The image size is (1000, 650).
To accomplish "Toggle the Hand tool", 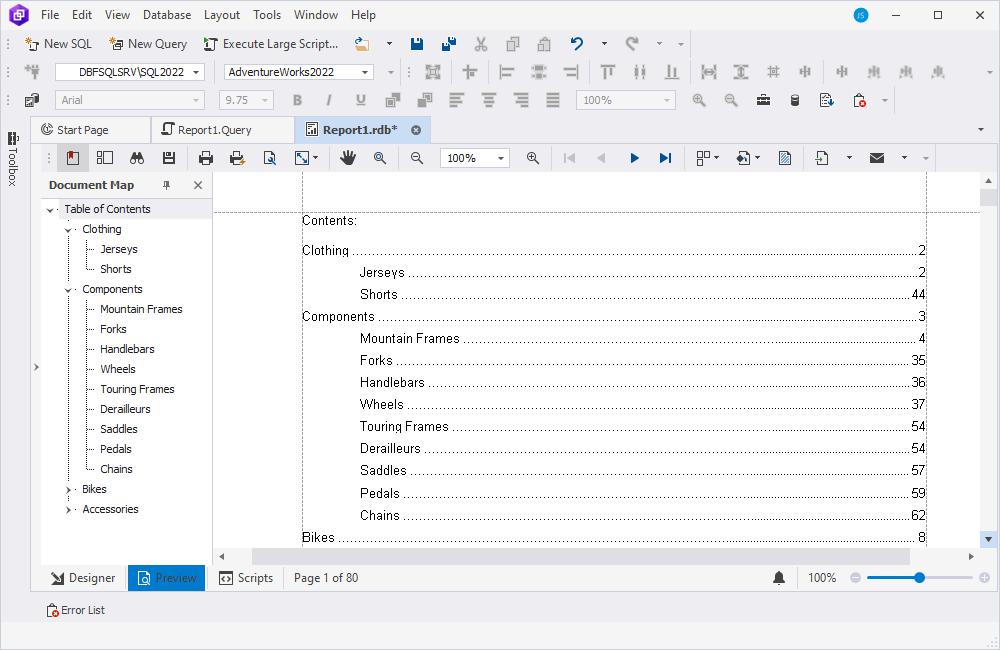I will click(x=348, y=158).
